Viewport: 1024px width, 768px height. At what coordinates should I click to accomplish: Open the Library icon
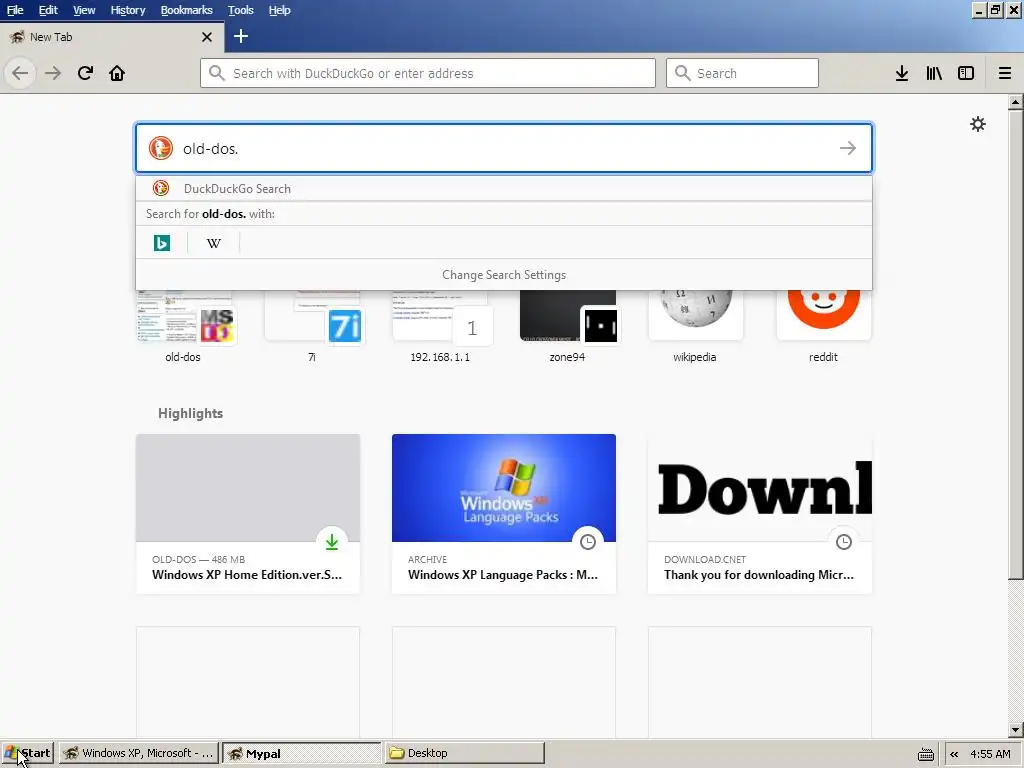click(934, 73)
